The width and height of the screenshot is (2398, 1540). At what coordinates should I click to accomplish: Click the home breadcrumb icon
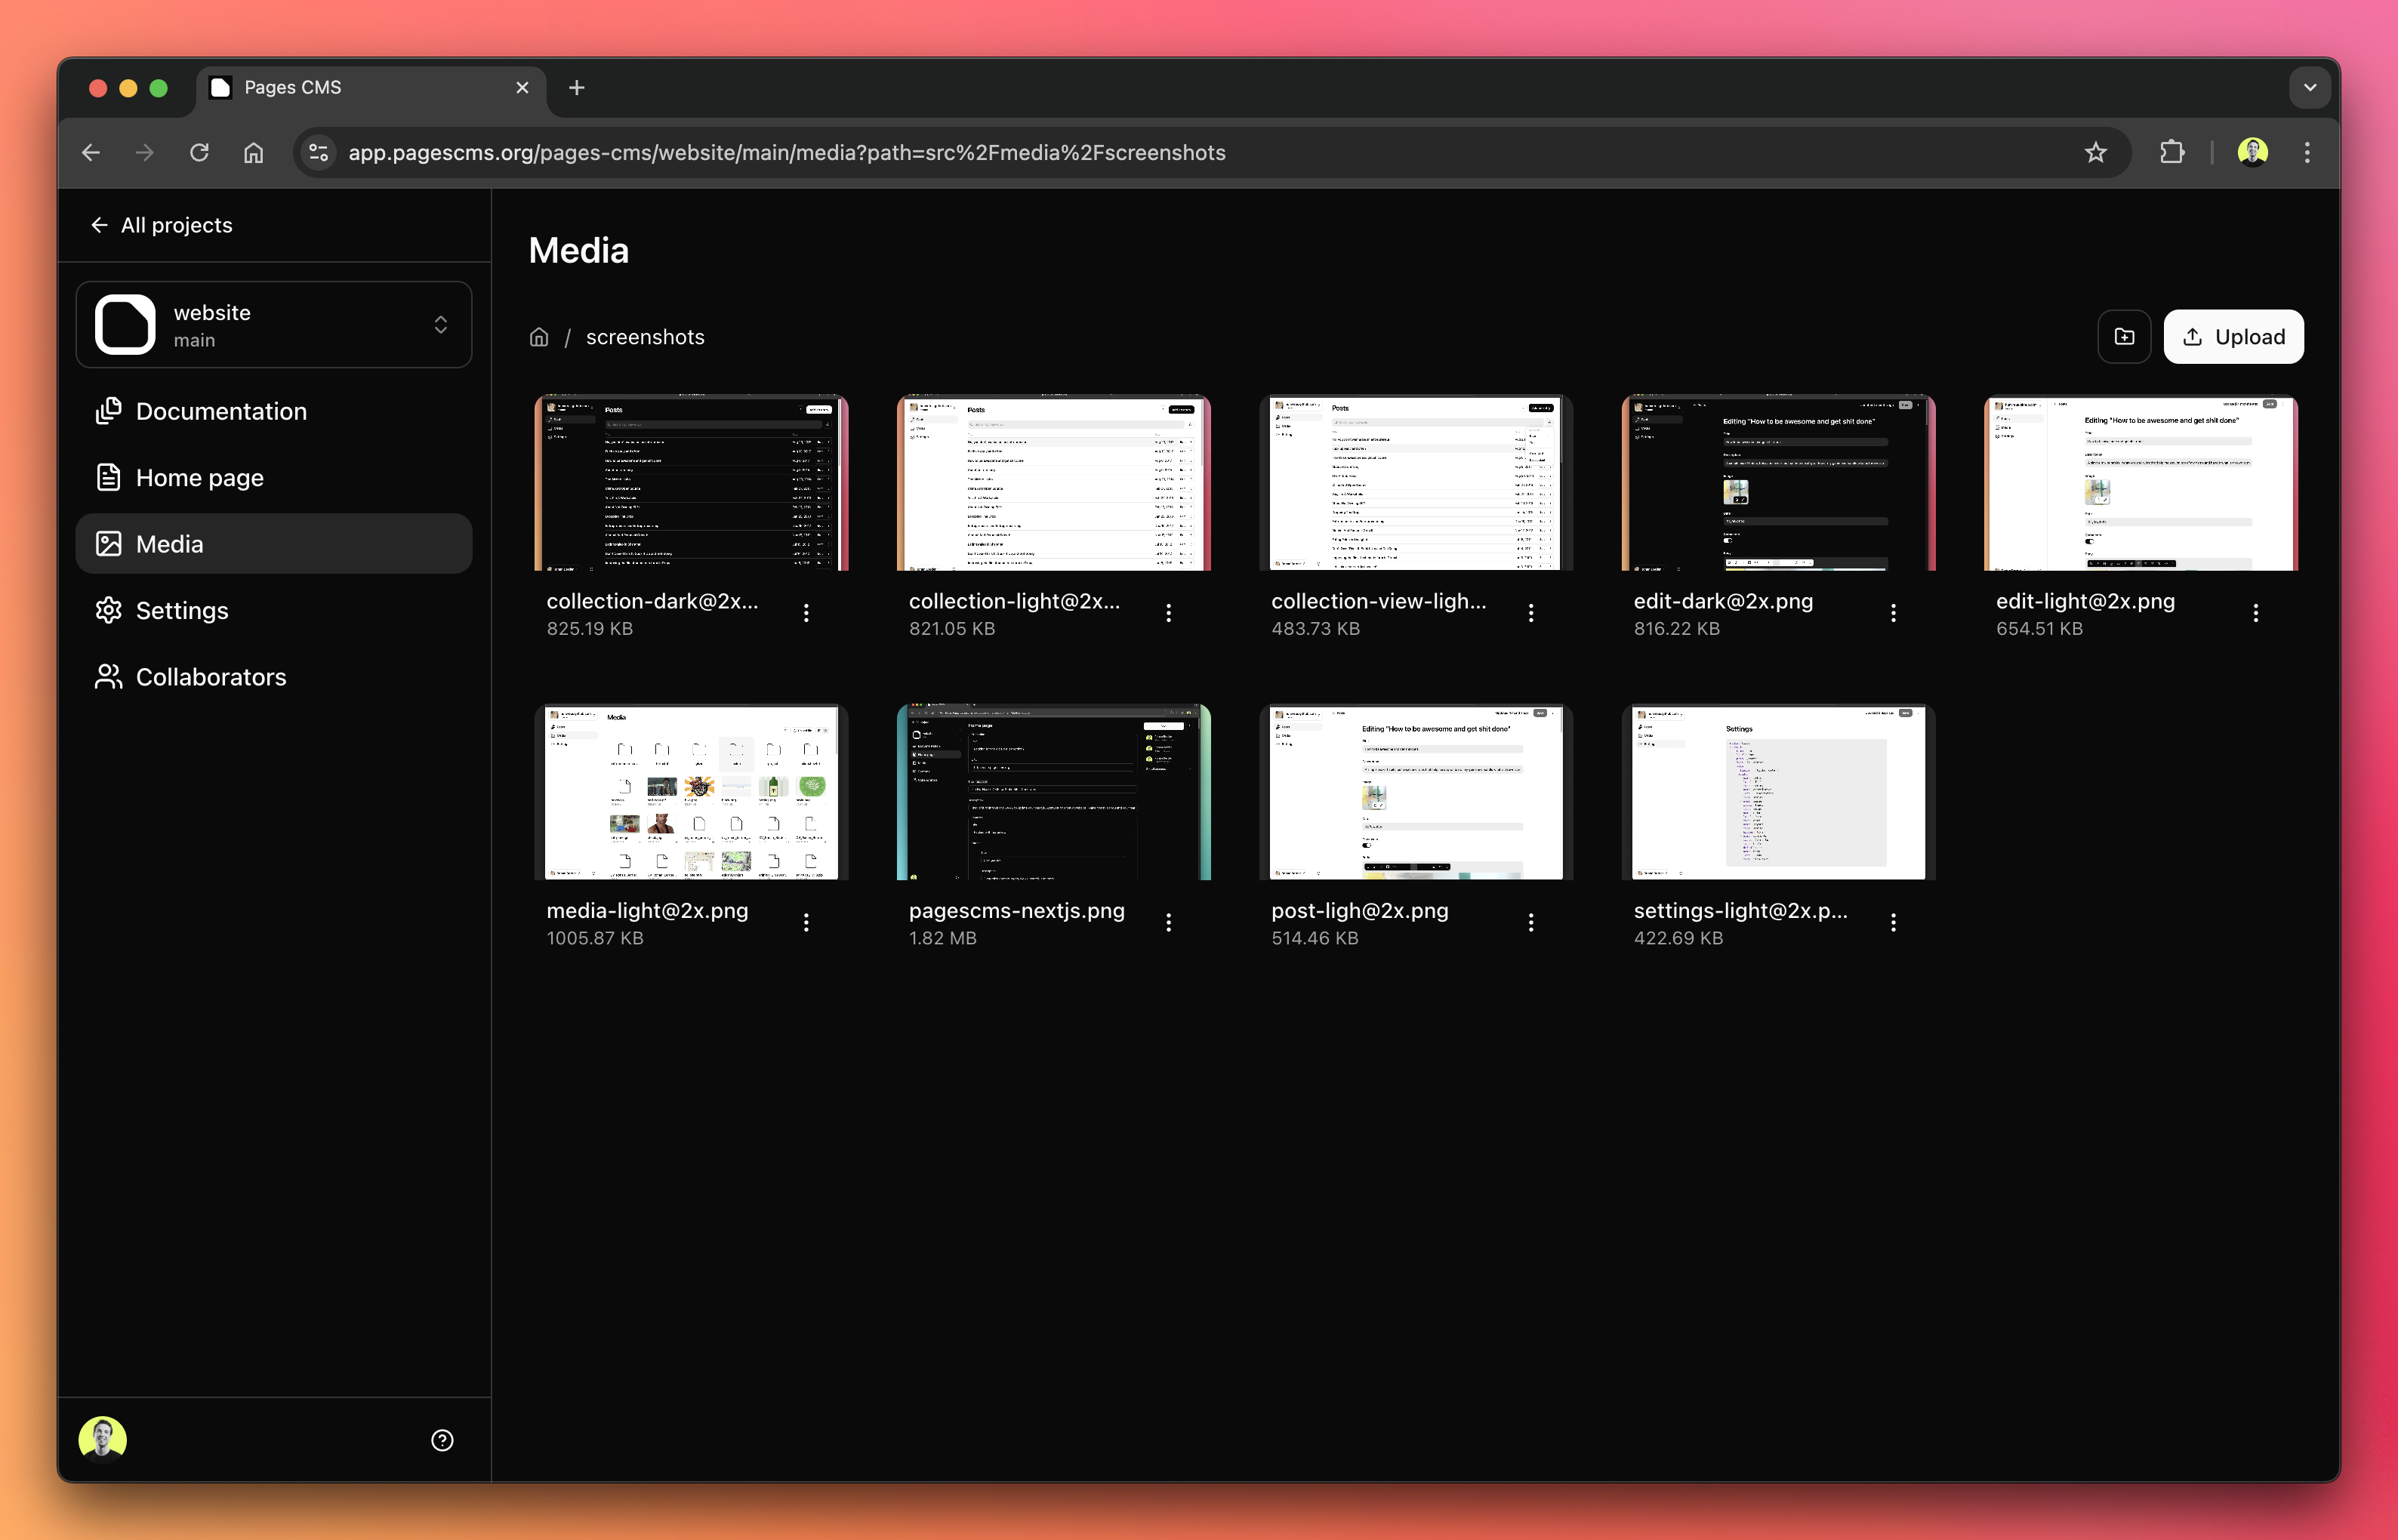click(539, 337)
